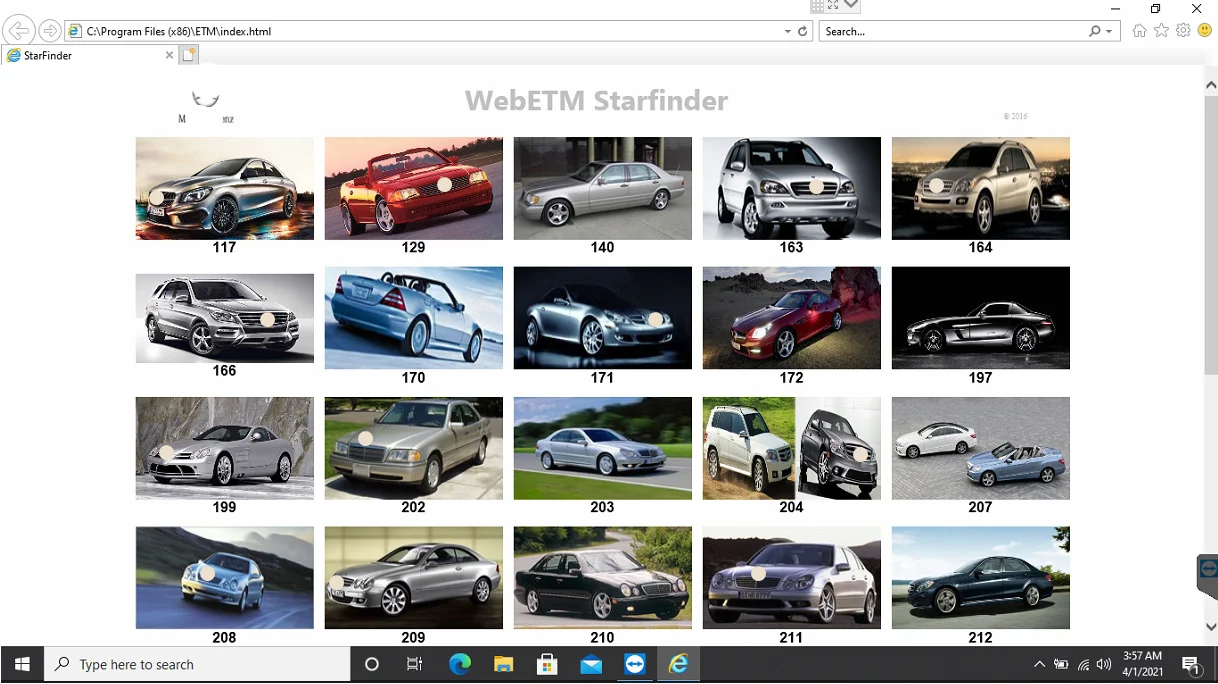Open the browser Home icon
Image resolution: width=1218 pixels, height=684 pixels.
(x=1139, y=31)
